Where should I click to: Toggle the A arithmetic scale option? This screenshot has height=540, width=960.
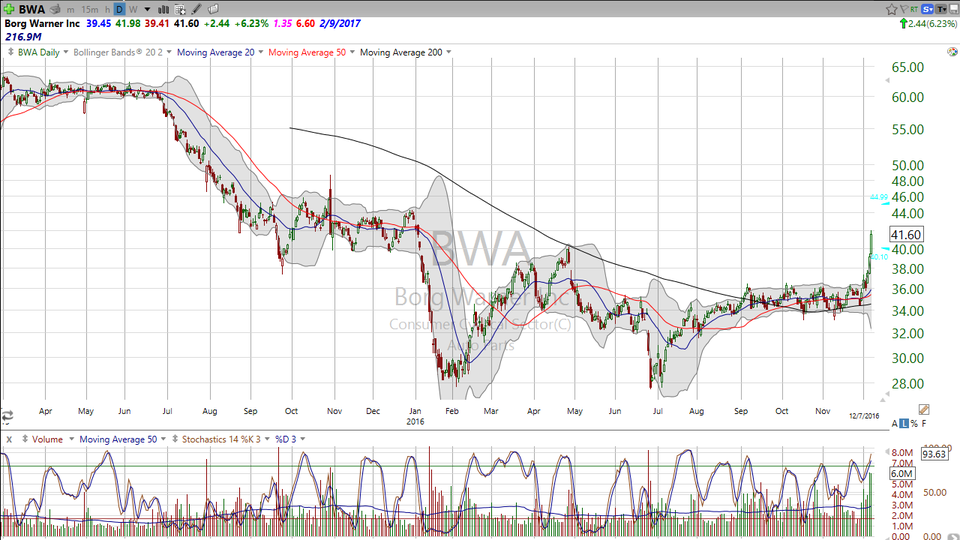(894, 424)
